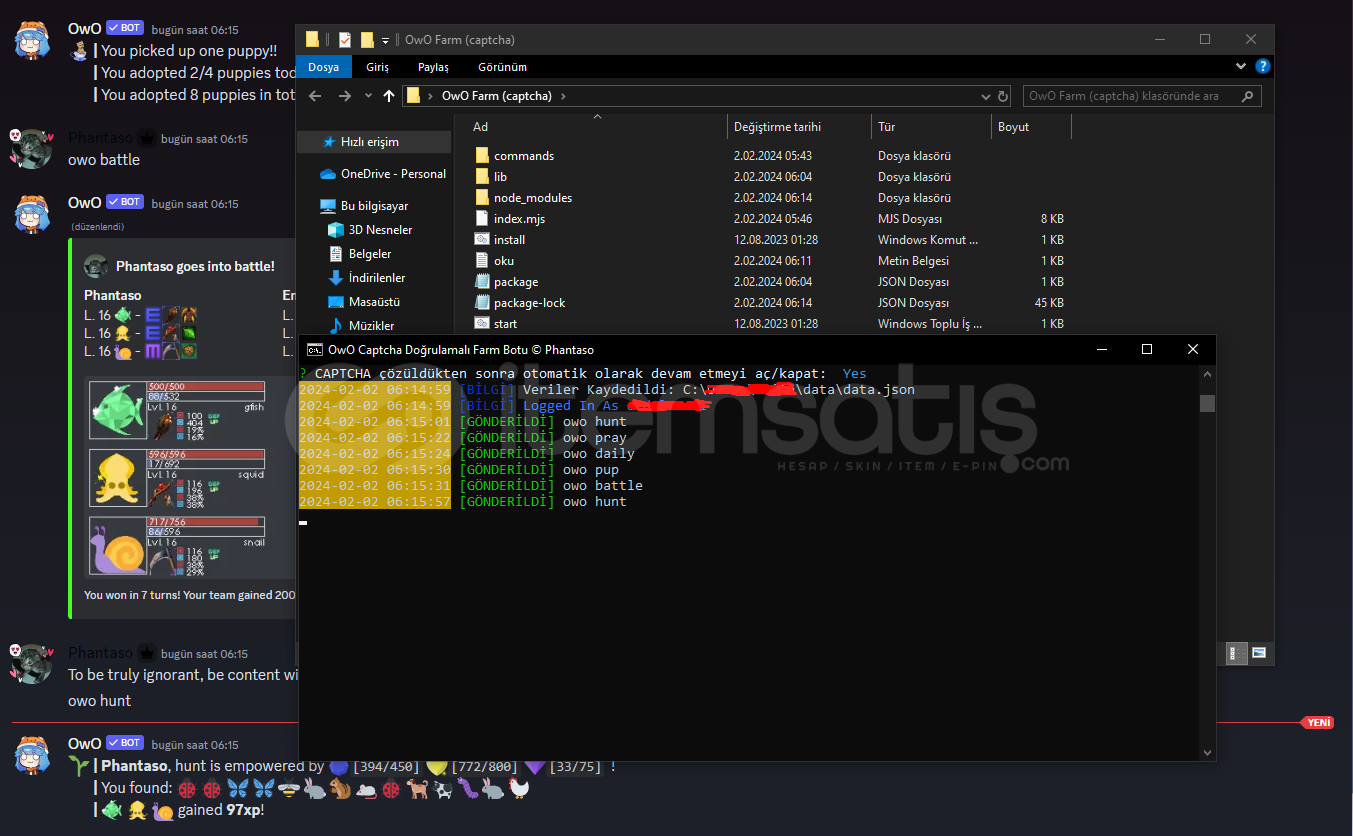
Task: Select the node_modules folder
Action: point(532,198)
